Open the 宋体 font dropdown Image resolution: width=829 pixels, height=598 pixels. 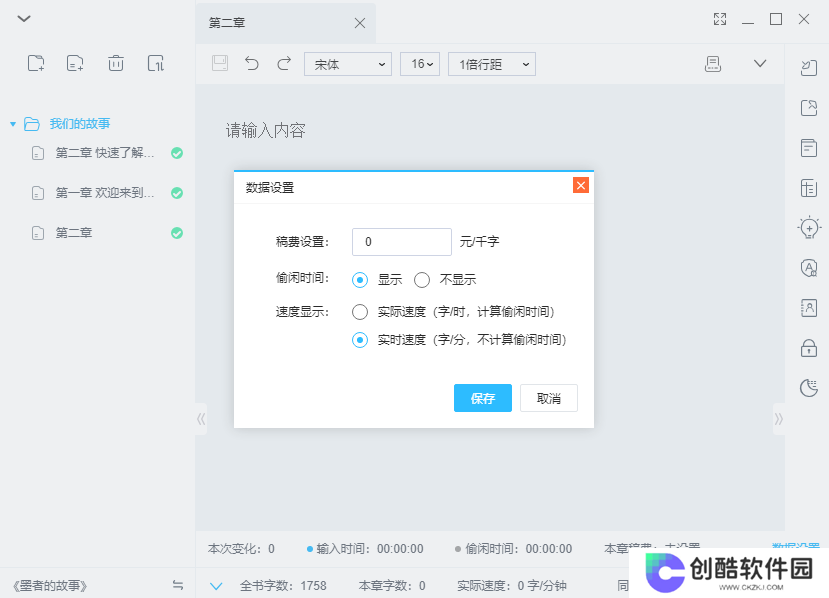[x=348, y=64]
